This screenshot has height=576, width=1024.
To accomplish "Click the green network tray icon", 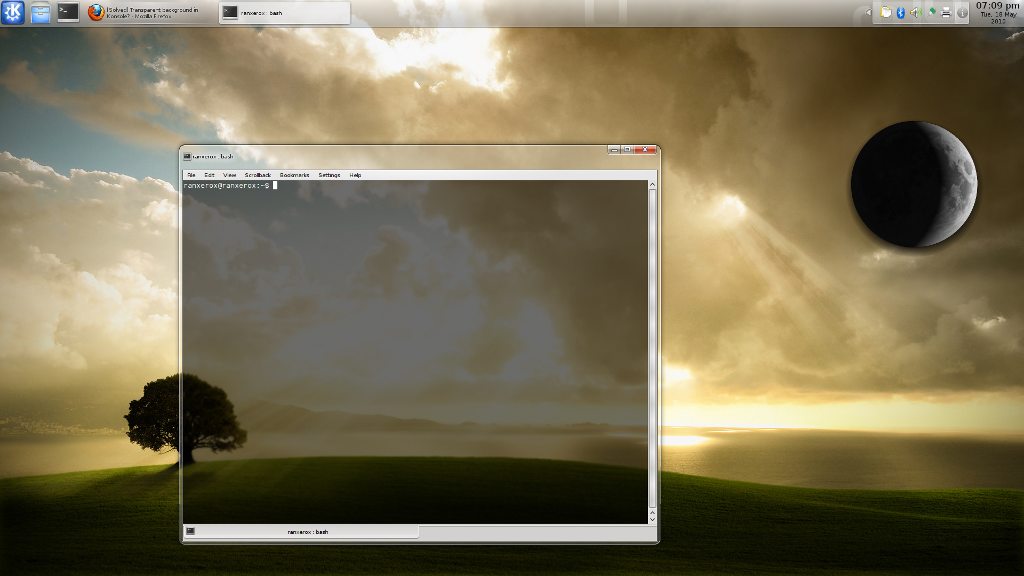I will [931, 13].
